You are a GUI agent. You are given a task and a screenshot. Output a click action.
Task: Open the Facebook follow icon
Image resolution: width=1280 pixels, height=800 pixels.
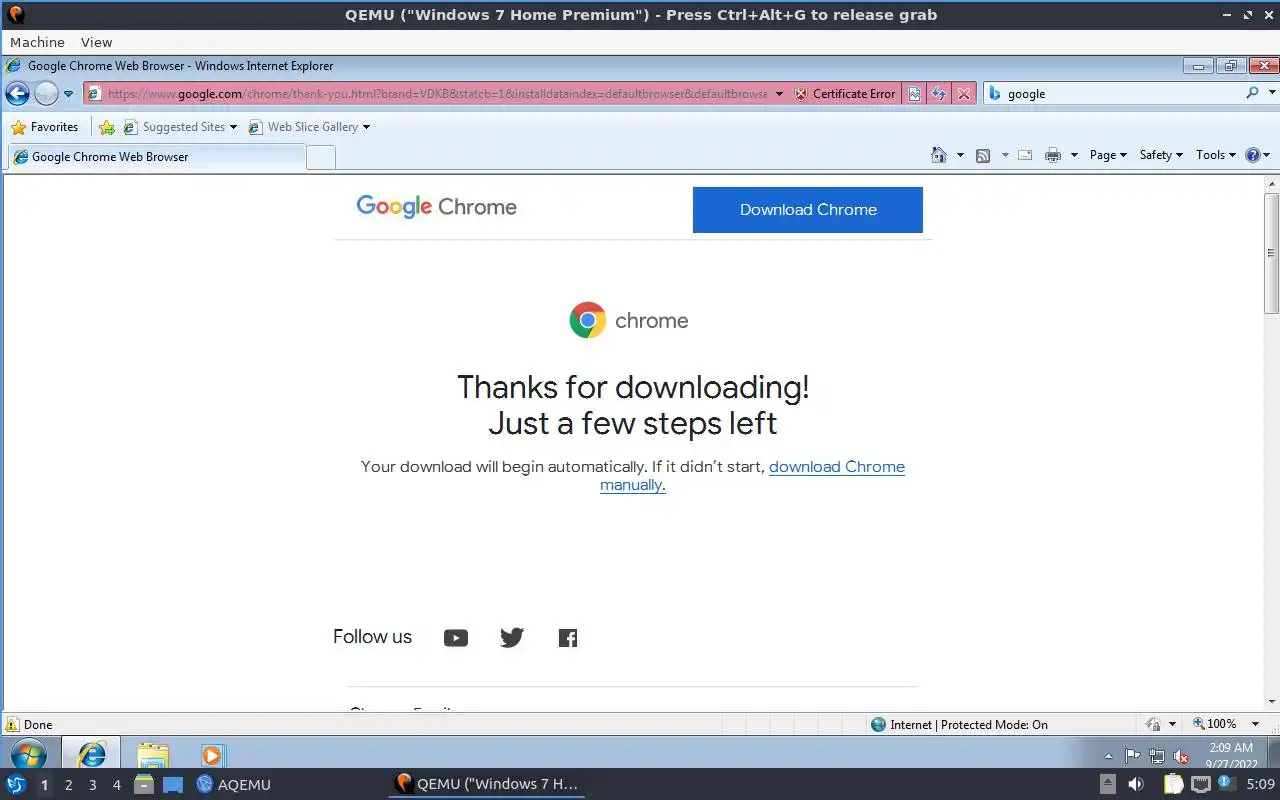tap(568, 638)
